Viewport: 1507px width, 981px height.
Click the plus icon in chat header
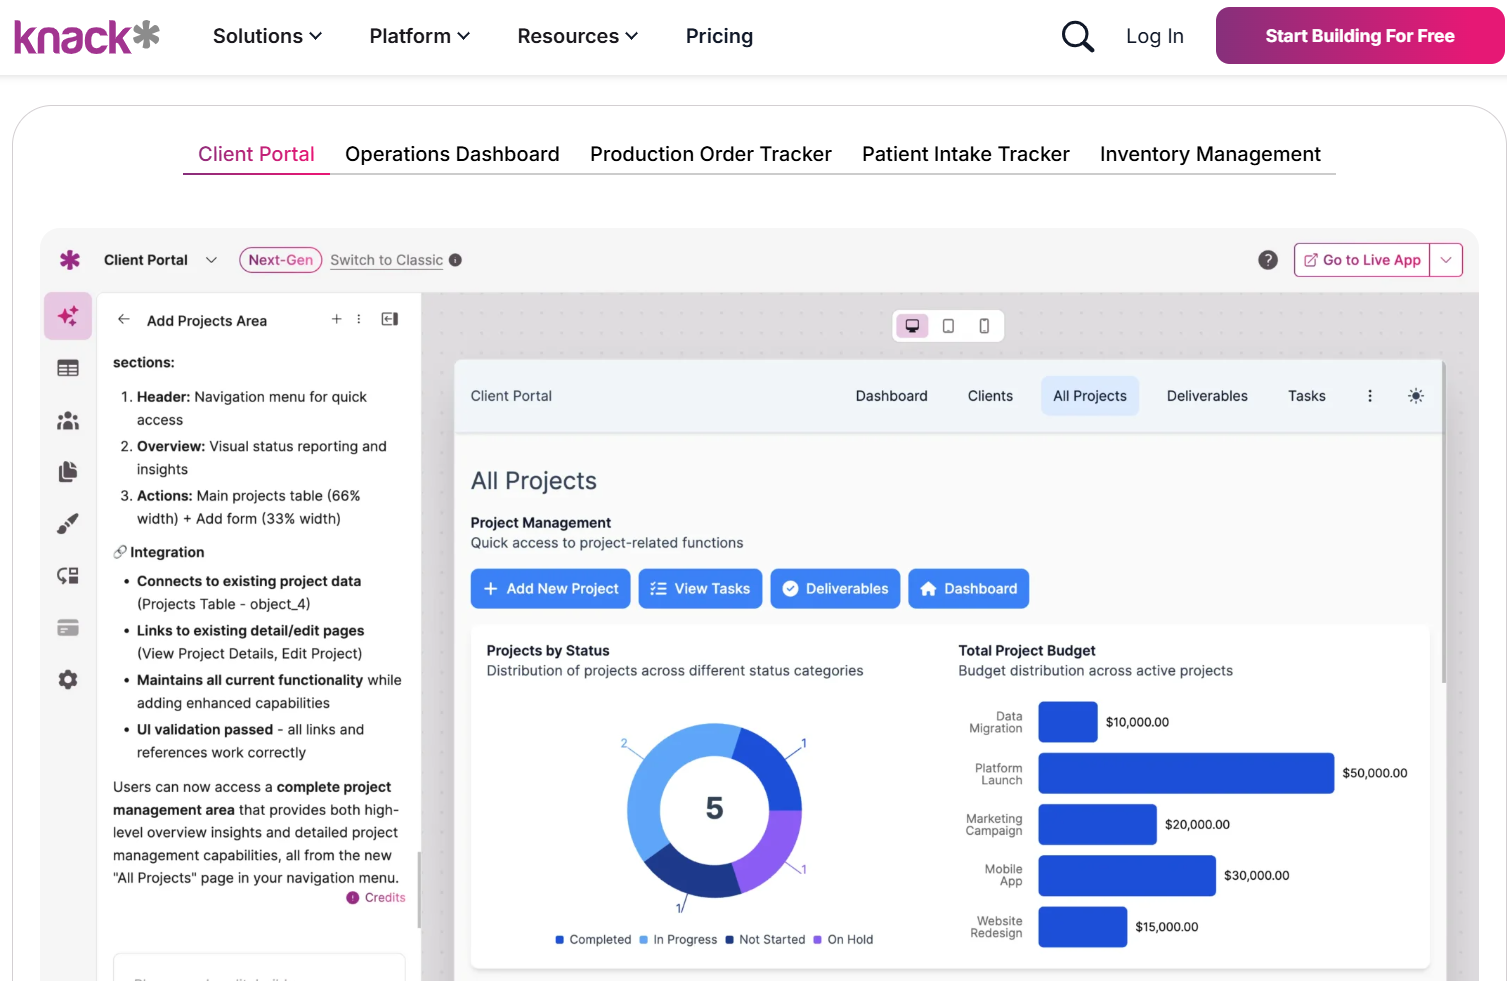point(337,319)
